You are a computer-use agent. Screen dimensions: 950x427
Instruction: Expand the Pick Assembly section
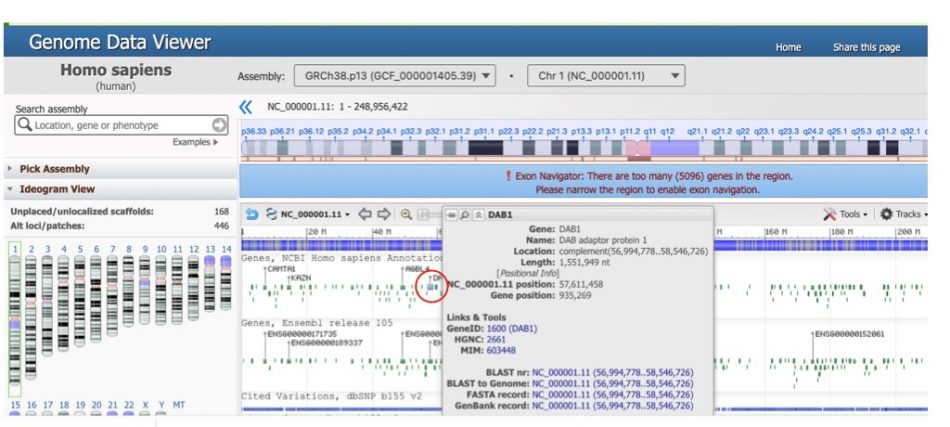(x=55, y=169)
